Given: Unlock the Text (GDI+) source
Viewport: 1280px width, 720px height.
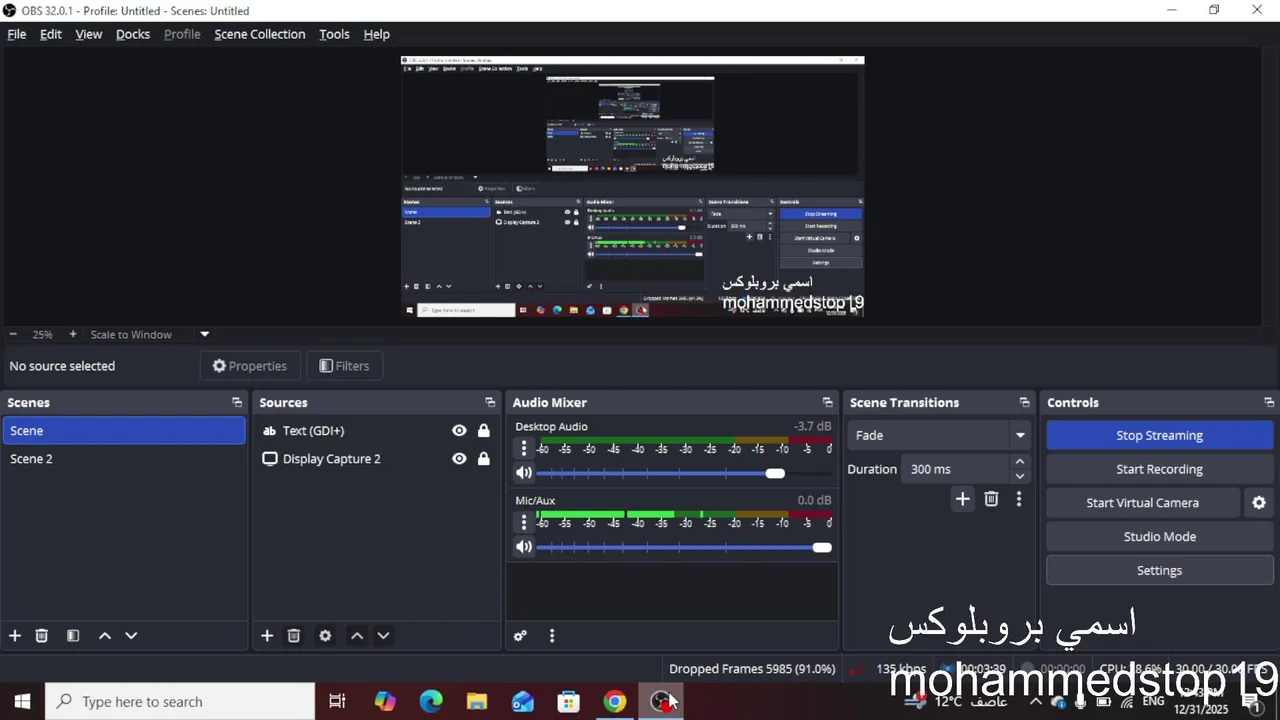Looking at the screenshot, I should tap(484, 431).
